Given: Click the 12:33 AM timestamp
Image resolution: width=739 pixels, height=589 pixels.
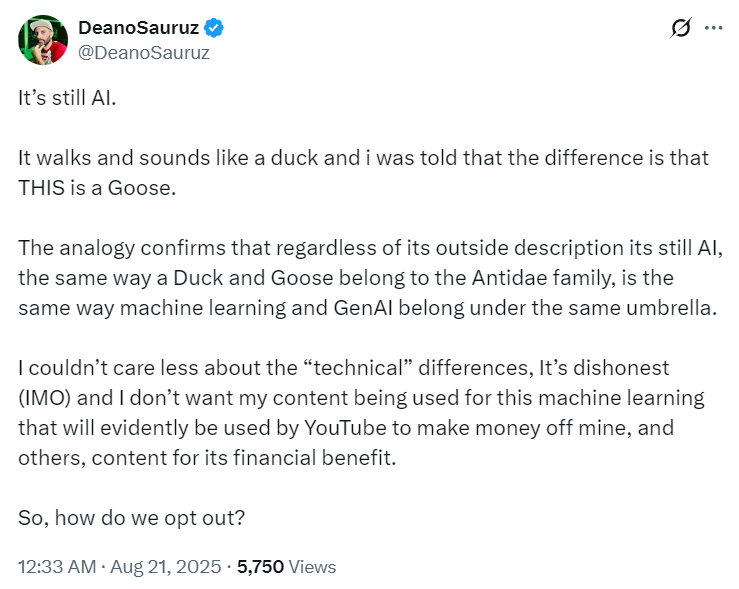Looking at the screenshot, I should (x=57, y=566).
